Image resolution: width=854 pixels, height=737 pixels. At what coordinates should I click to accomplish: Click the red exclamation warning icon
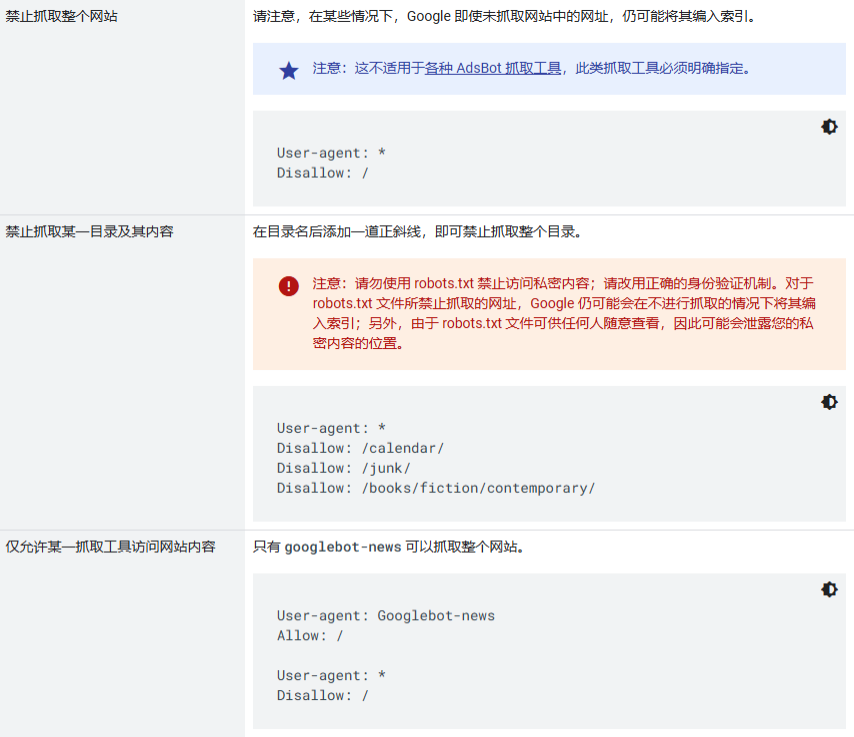289,286
